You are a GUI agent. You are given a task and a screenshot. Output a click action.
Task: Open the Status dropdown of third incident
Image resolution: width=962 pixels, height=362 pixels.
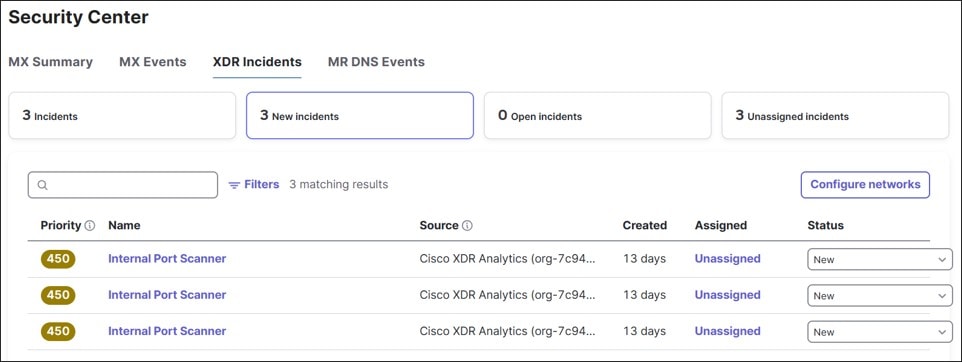pos(880,332)
